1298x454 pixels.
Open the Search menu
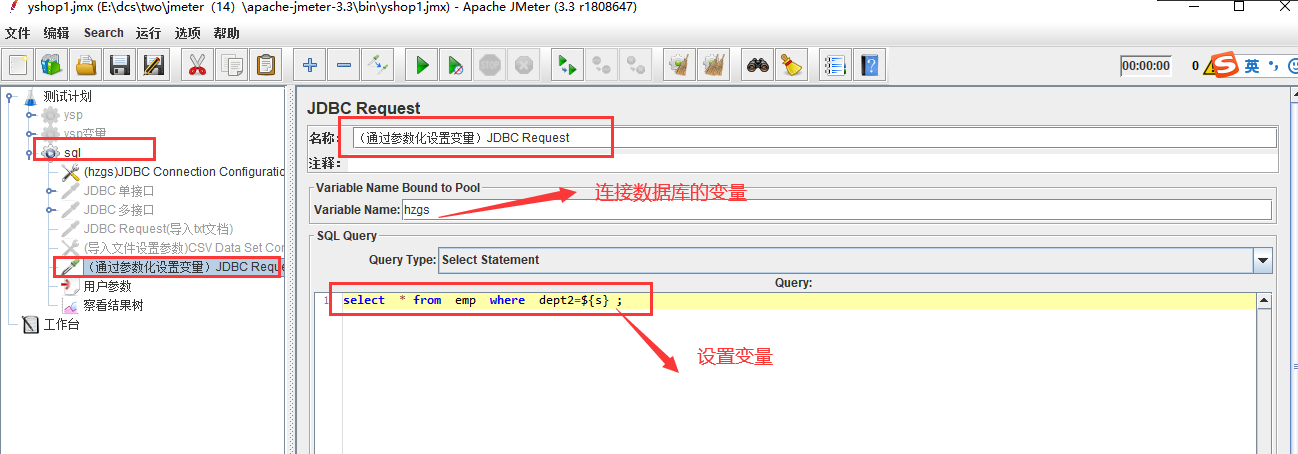click(104, 33)
